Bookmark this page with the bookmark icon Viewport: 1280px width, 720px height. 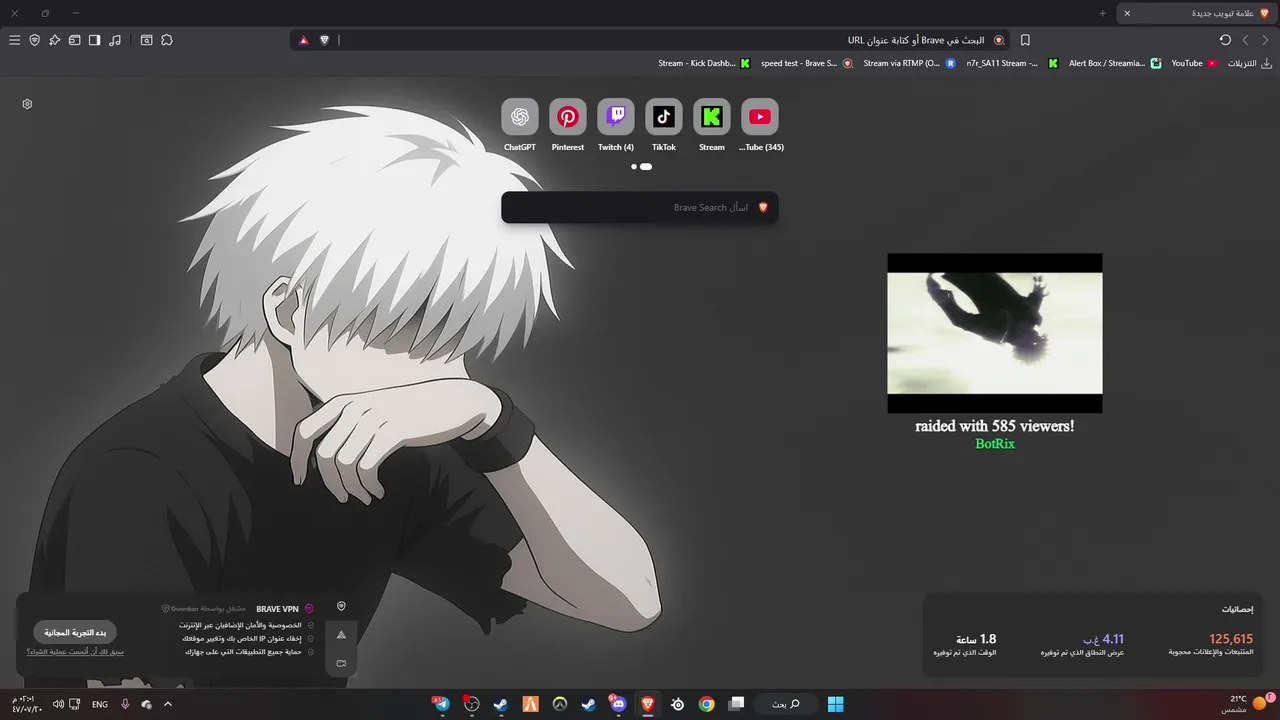pos(1025,40)
